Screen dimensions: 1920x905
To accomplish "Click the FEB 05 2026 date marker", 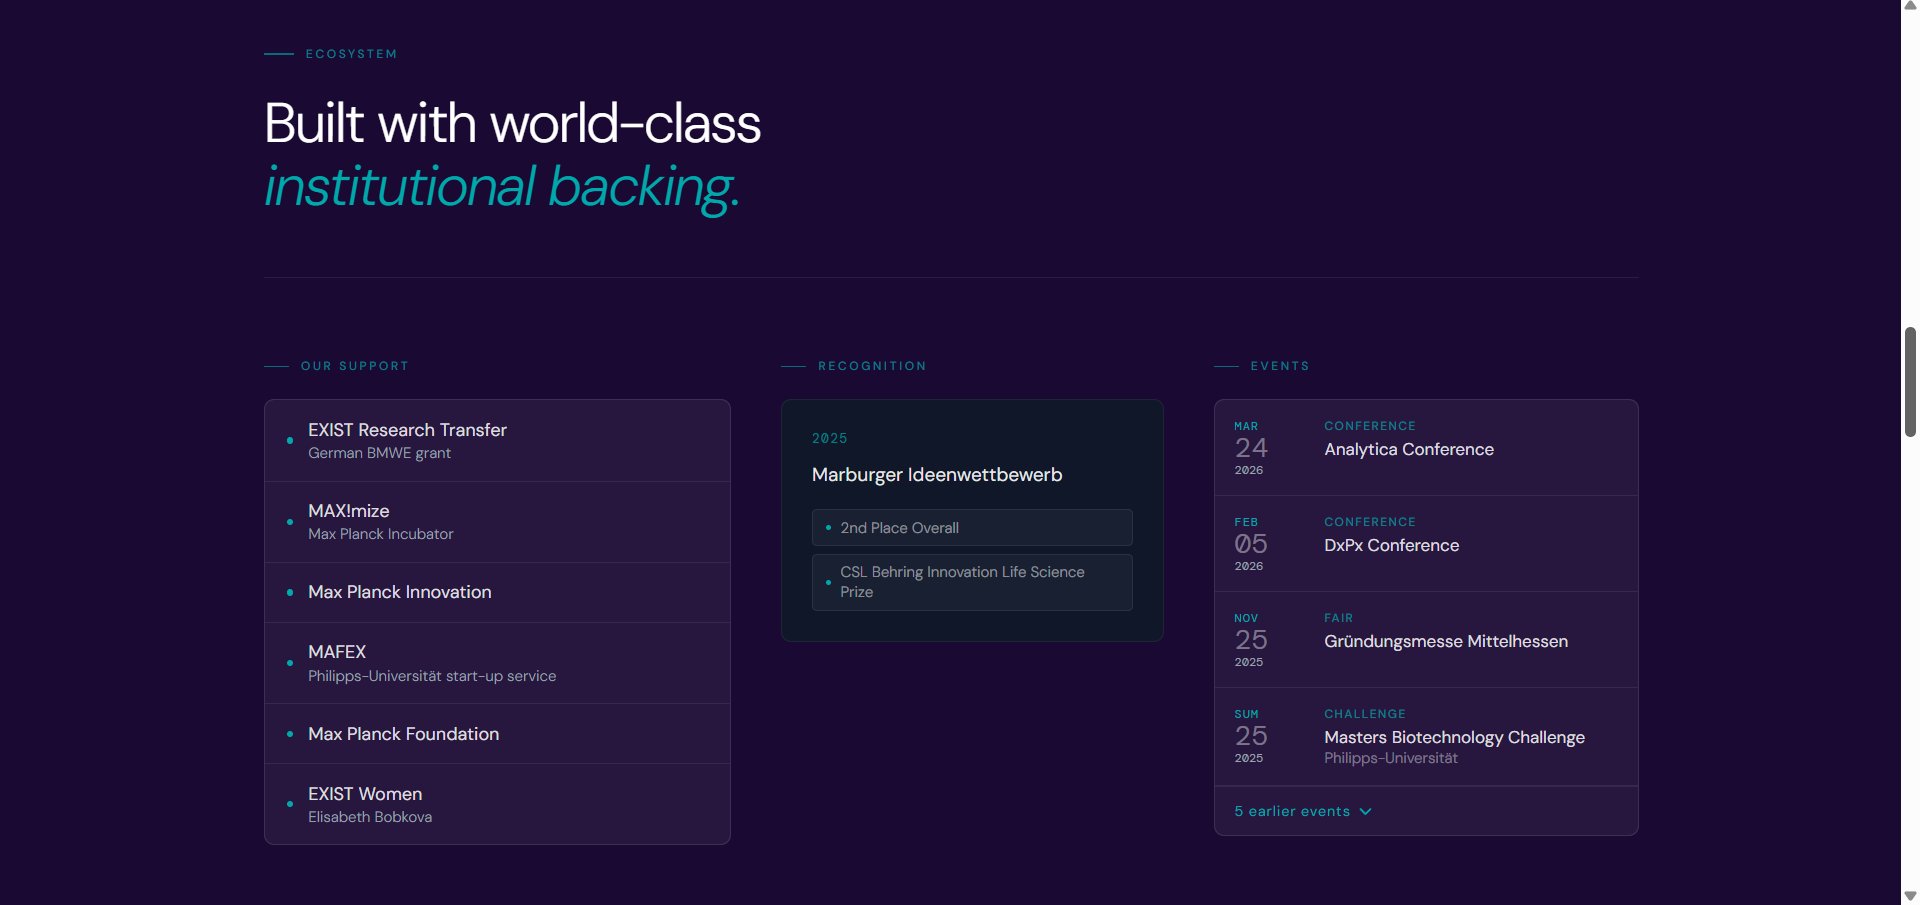I will (x=1250, y=544).
